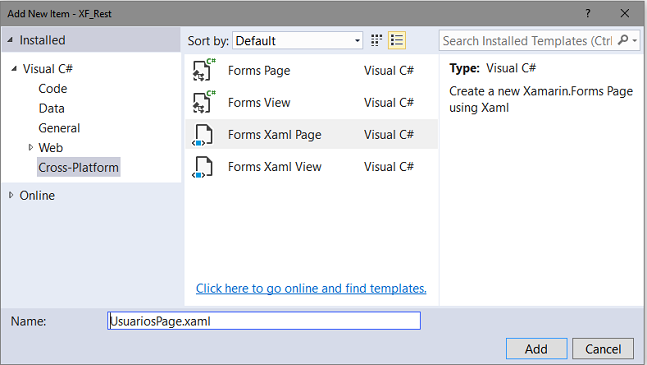Select the Cross-Platform category
The image size is (647, 365).
(x=78, y=167)
